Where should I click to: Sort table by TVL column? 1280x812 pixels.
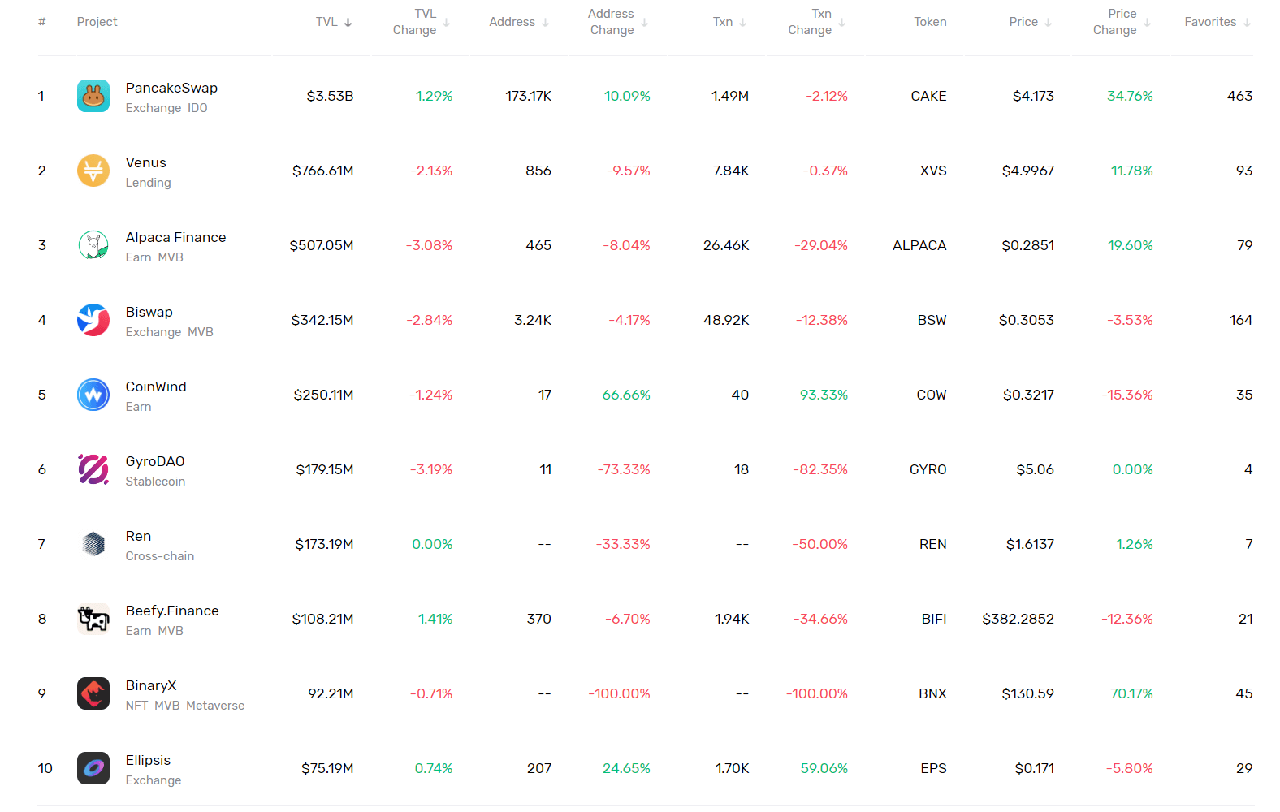(334, 22)
